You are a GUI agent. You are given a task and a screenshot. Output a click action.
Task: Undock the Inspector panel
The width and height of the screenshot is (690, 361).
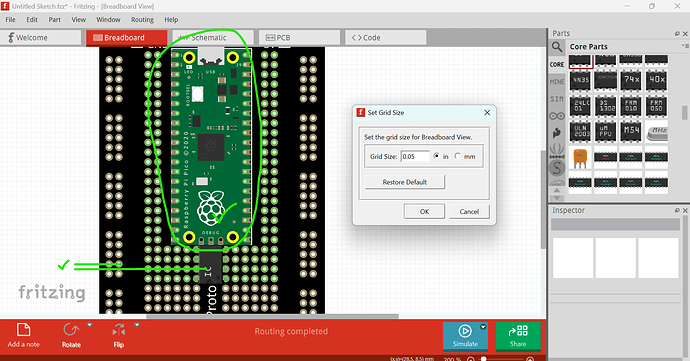point(677,210)
